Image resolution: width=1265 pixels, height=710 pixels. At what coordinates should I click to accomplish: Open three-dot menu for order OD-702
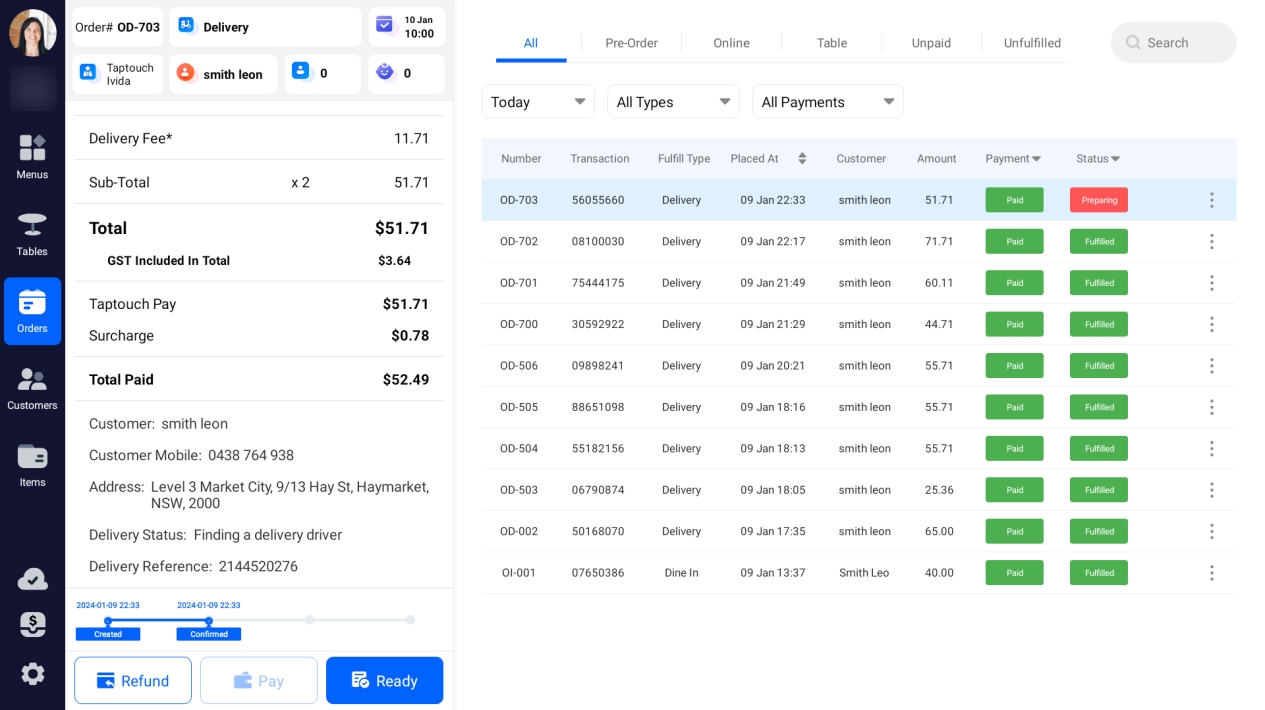[1211, 242]
